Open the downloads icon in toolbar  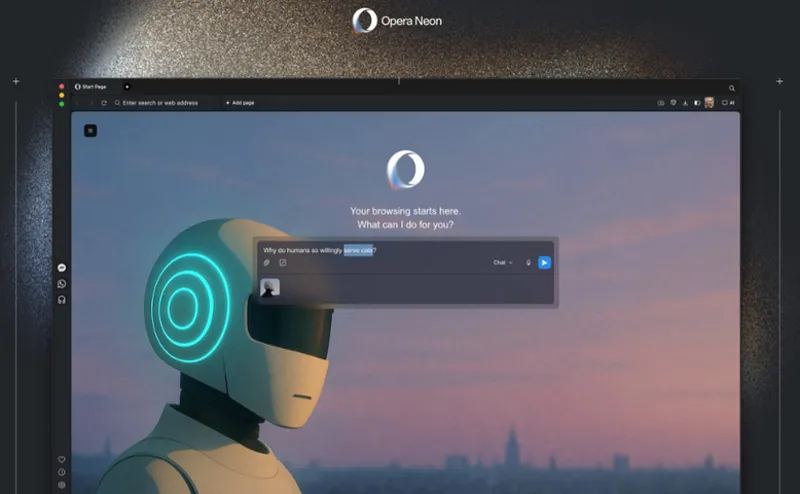pos(685,103)
